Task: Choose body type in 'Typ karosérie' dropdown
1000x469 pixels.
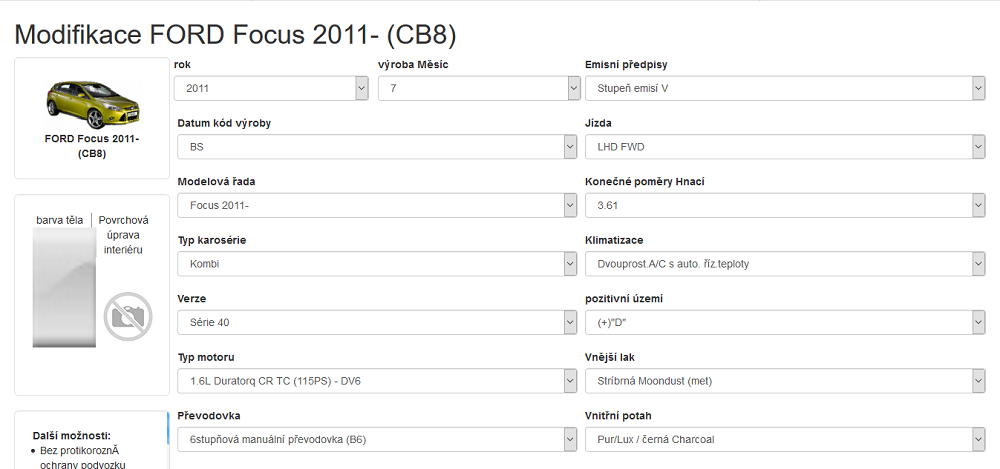Action: [377, 264]
